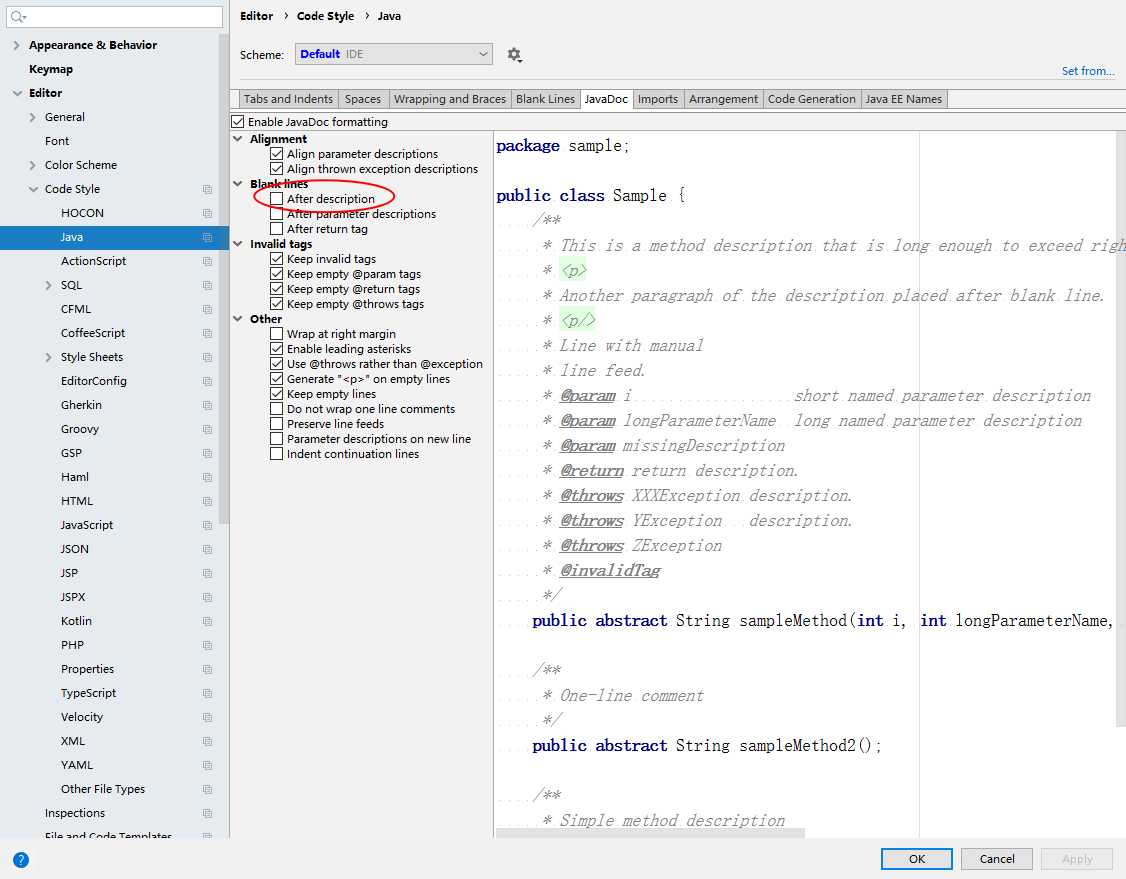Click the project-level icon beside Code Style

[208, 190]
